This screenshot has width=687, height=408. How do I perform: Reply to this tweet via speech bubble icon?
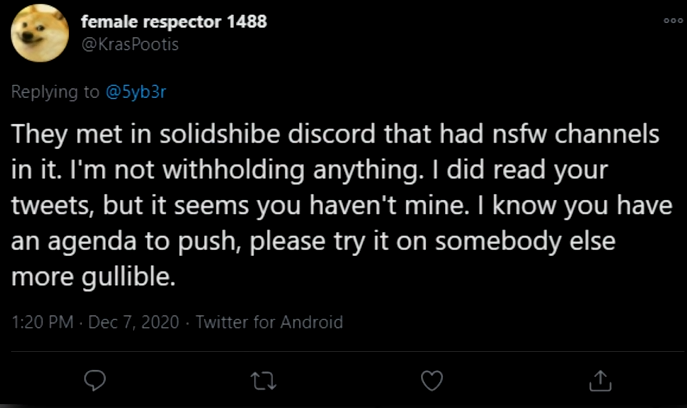coord(96,380)
